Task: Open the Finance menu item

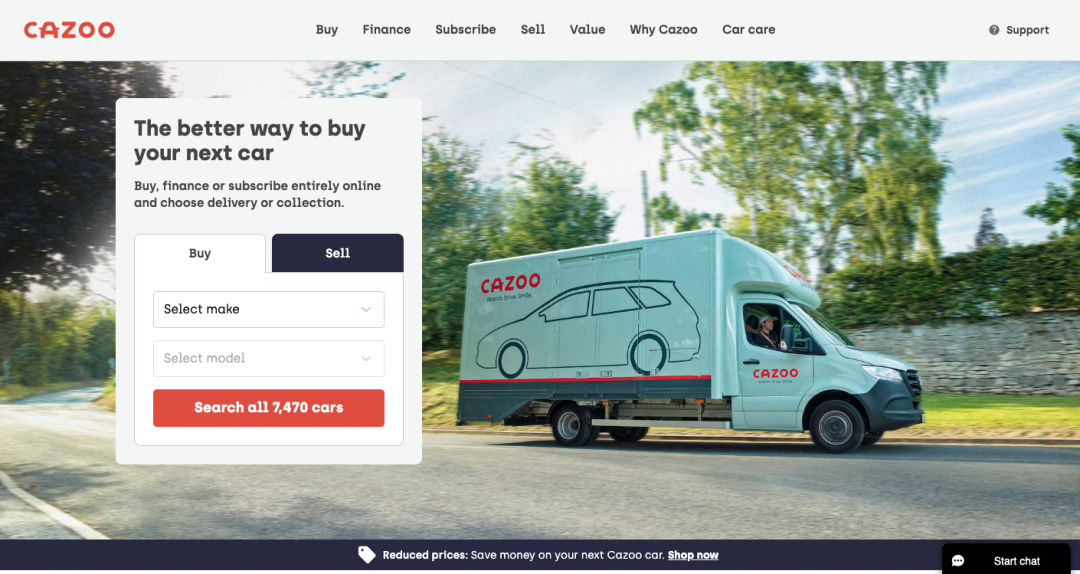Action: pos(386,30)
